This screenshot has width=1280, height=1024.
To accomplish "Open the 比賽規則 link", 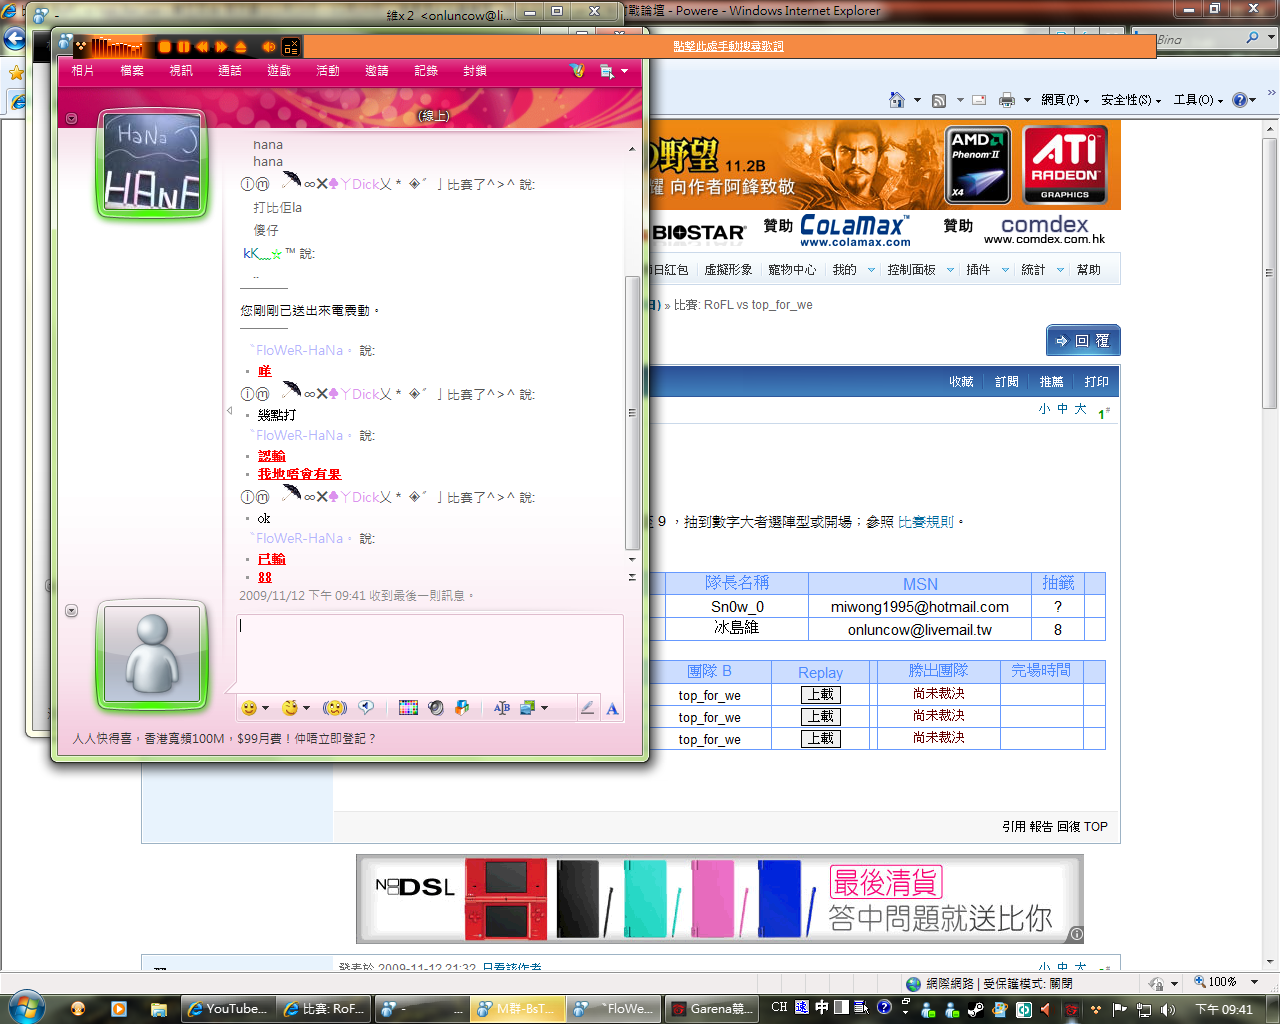I will click(x=925, y=522).
